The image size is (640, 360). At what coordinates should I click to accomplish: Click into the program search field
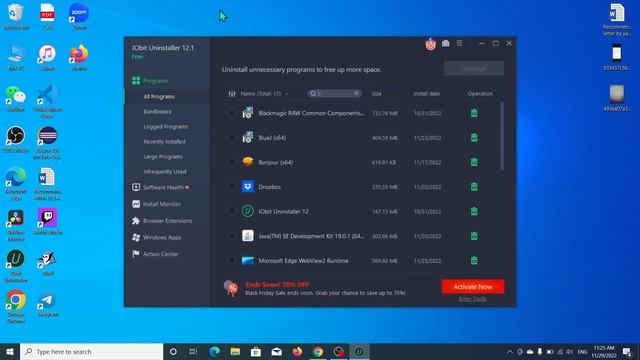(x=334, y=93)
